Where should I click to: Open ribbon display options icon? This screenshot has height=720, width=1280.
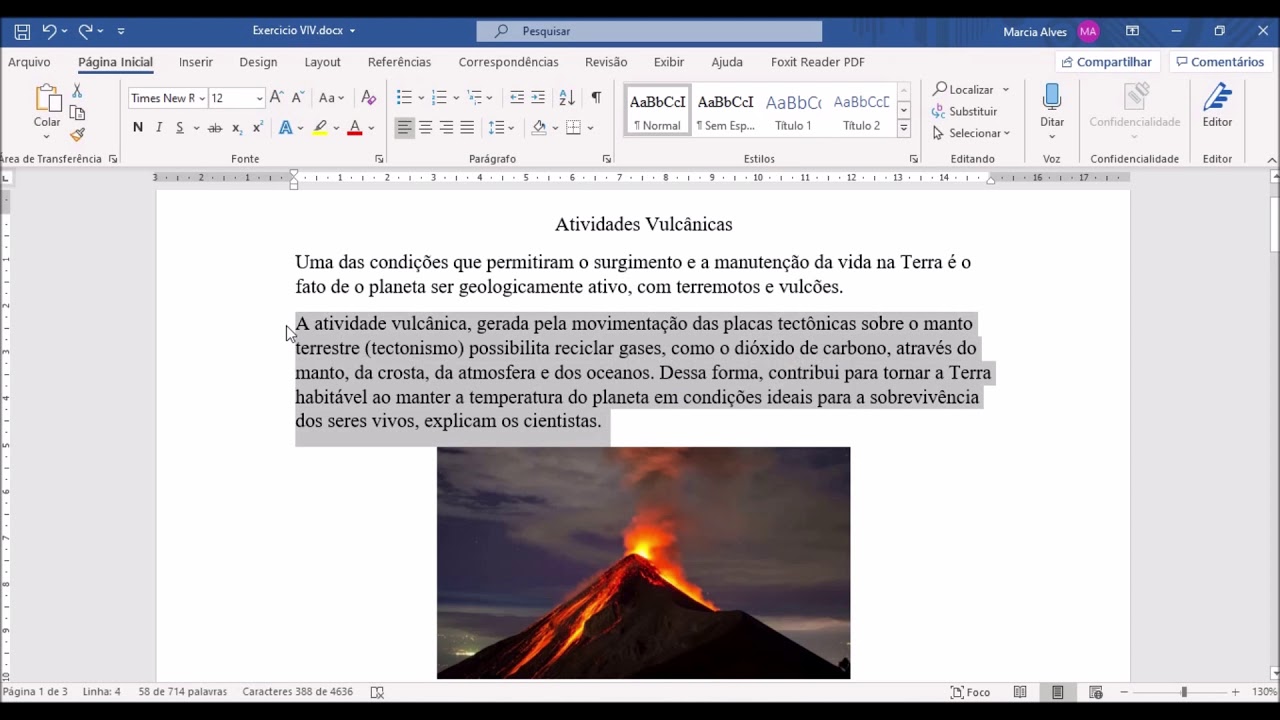click(1132, 31)
